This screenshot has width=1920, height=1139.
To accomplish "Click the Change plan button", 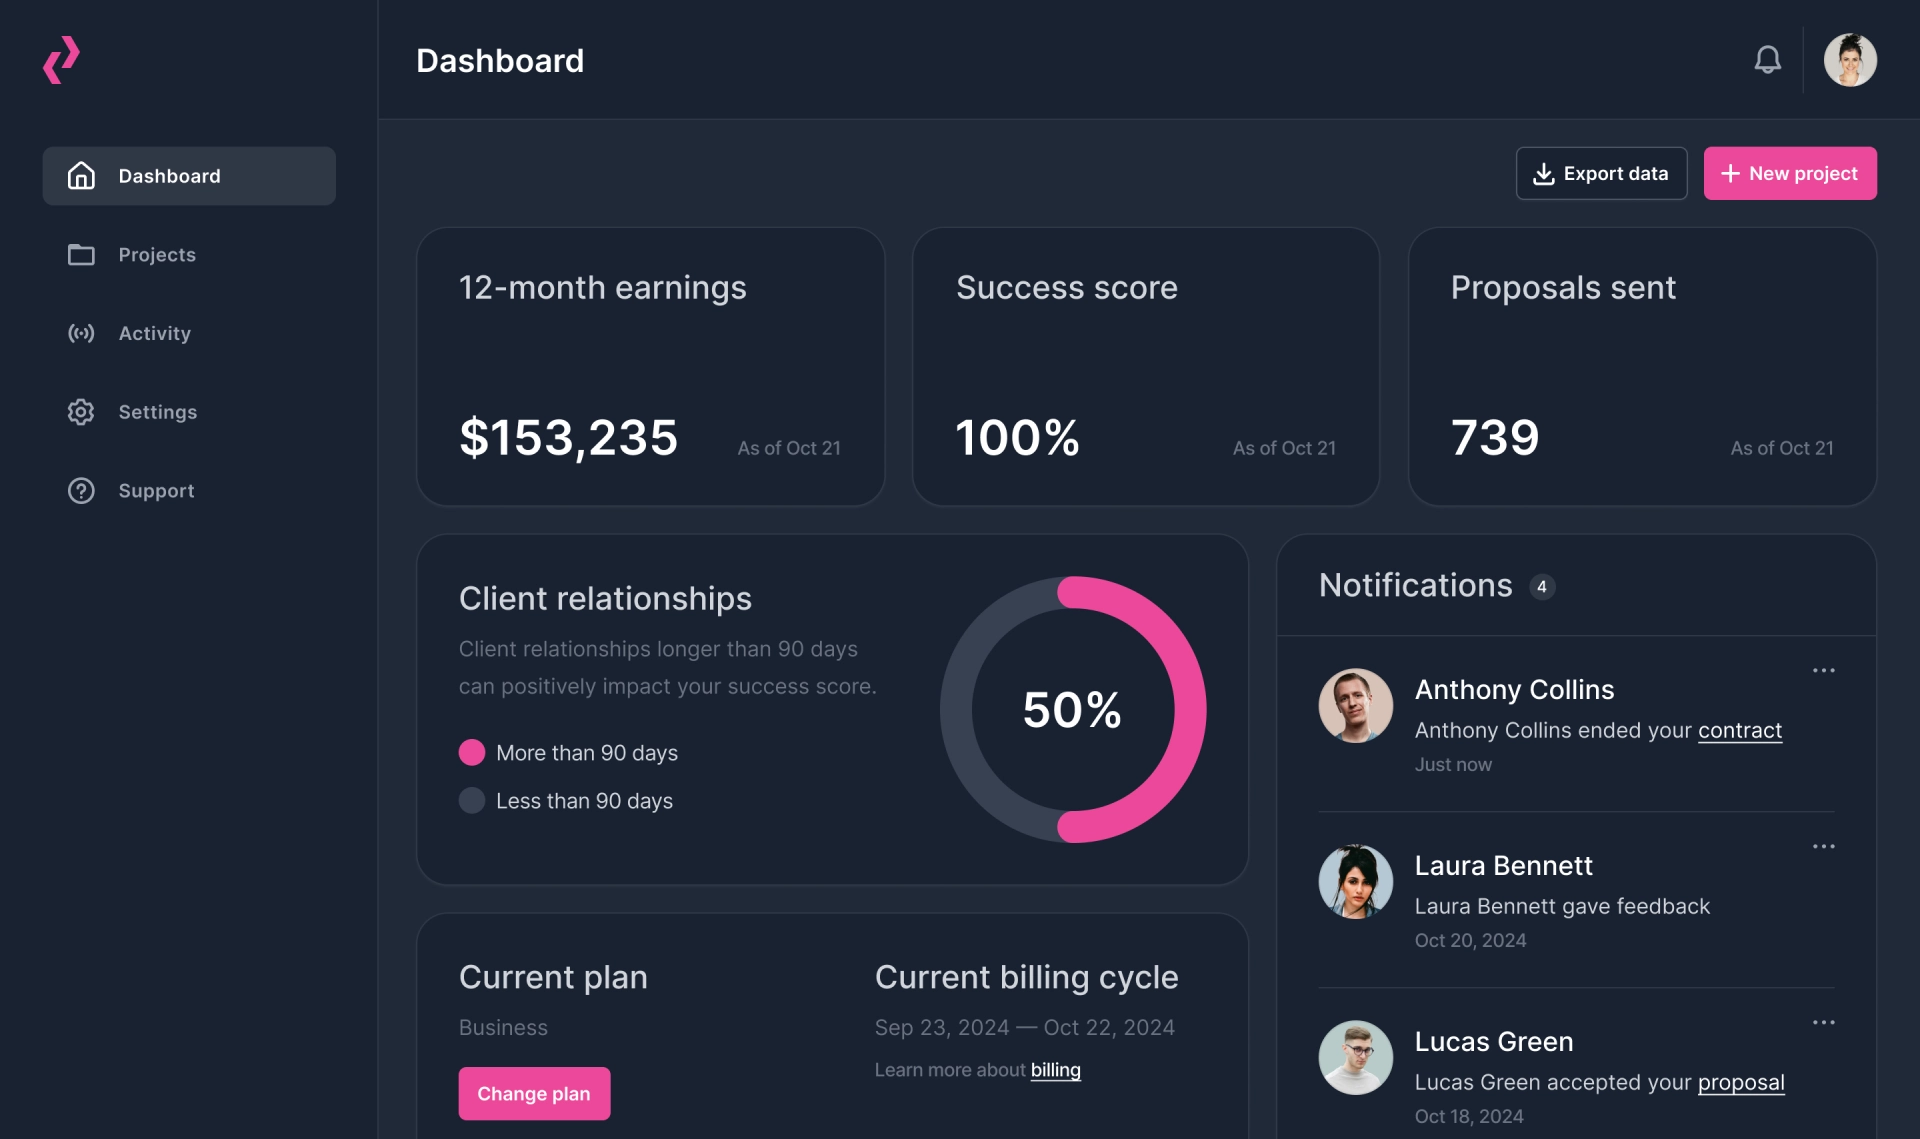I will click(x=534, y=1093).
